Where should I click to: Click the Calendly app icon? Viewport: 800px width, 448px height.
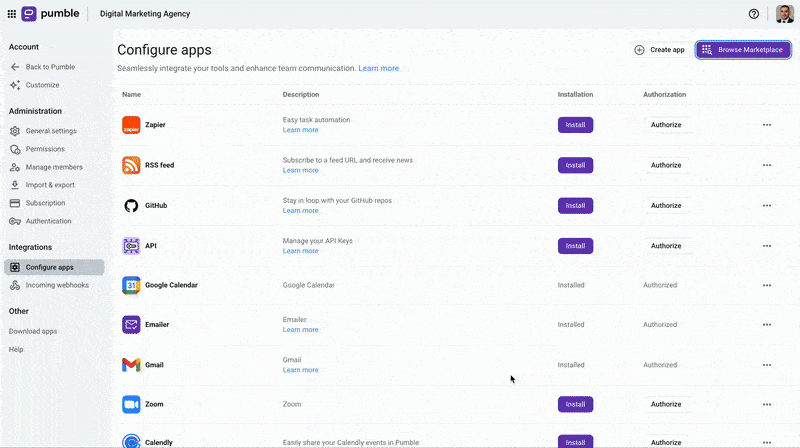click(131, 441)
